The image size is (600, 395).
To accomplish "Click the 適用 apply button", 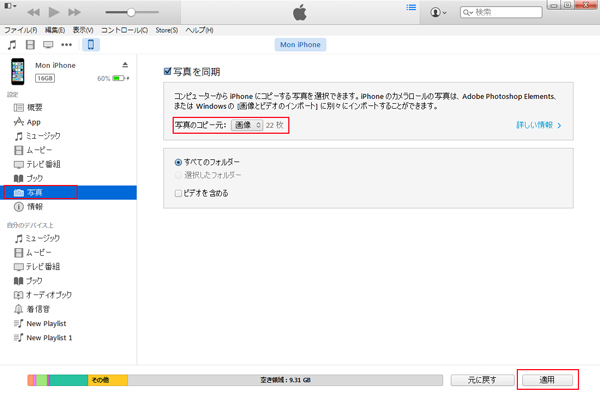I will [547, 380].
